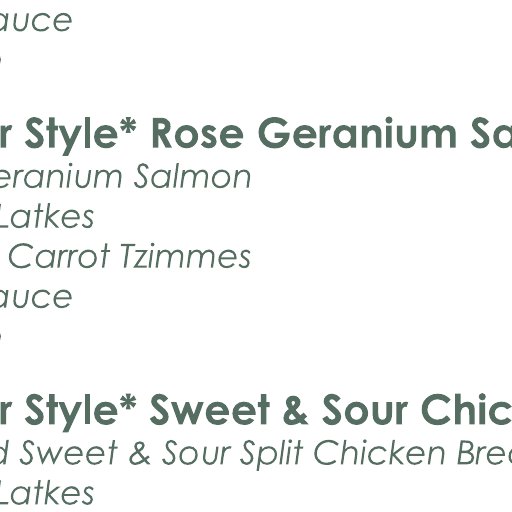Select the bottom 'Latkes' line

point(46,493)
